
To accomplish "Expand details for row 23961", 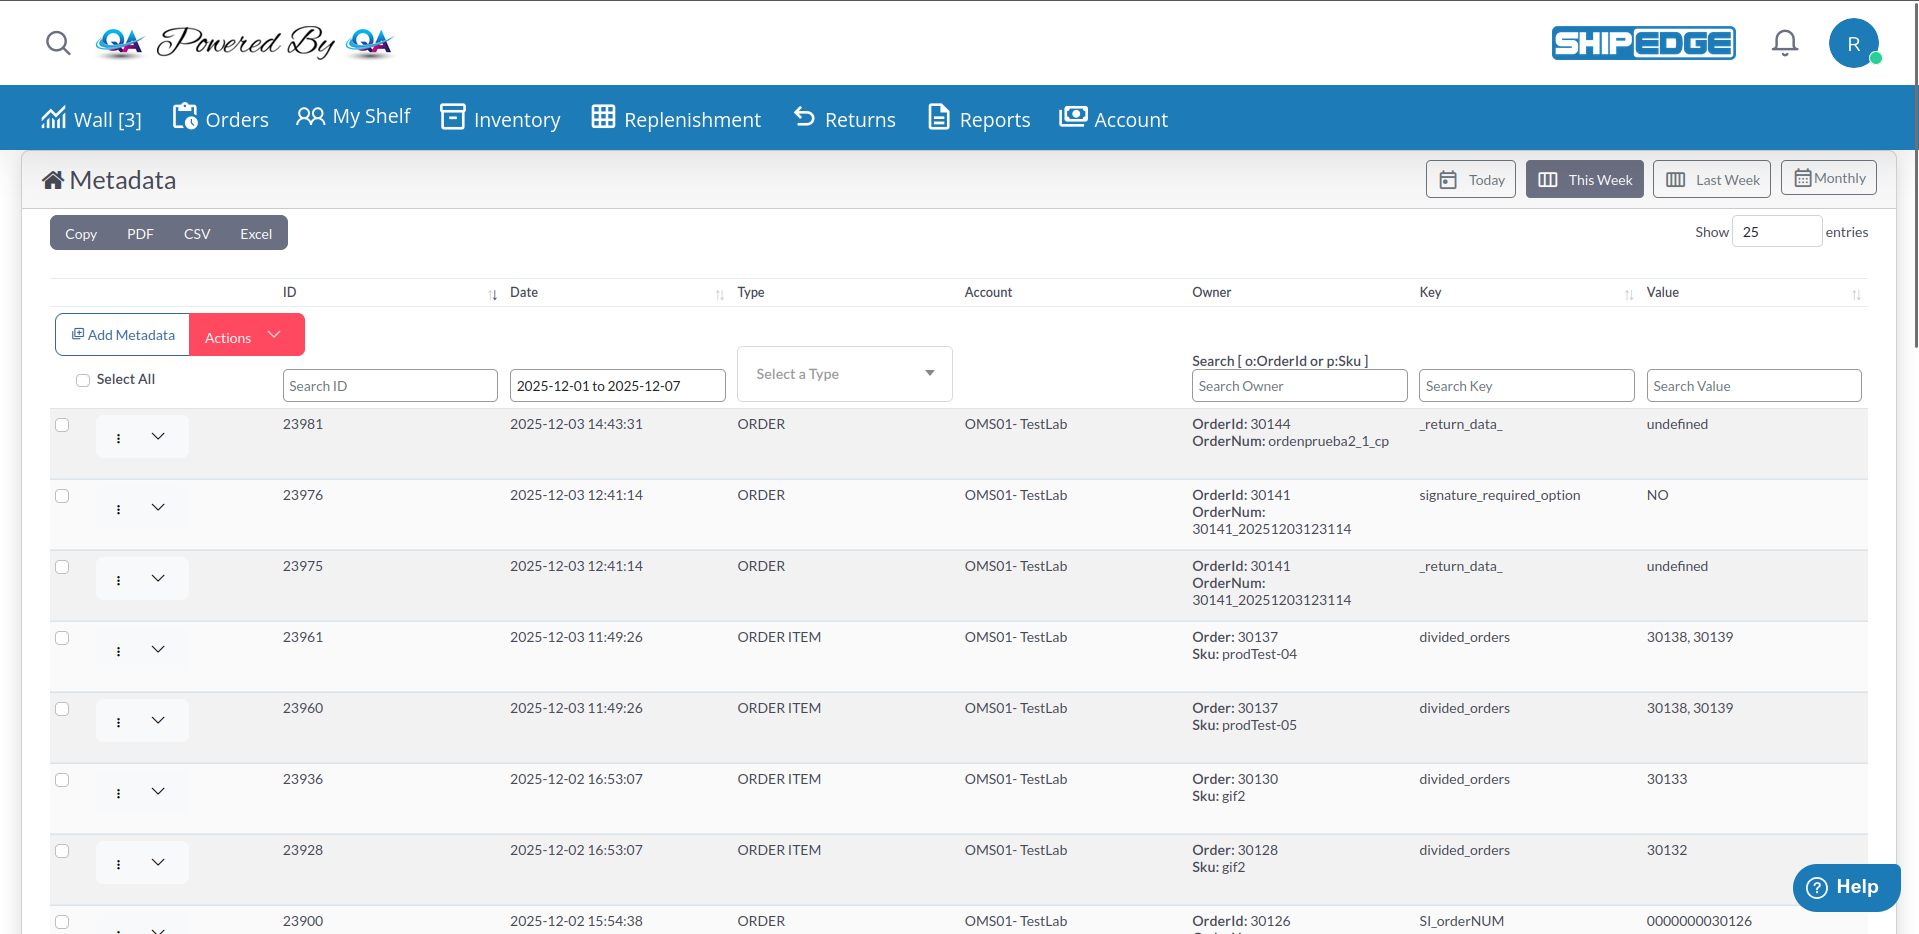I will click(158, 649).
